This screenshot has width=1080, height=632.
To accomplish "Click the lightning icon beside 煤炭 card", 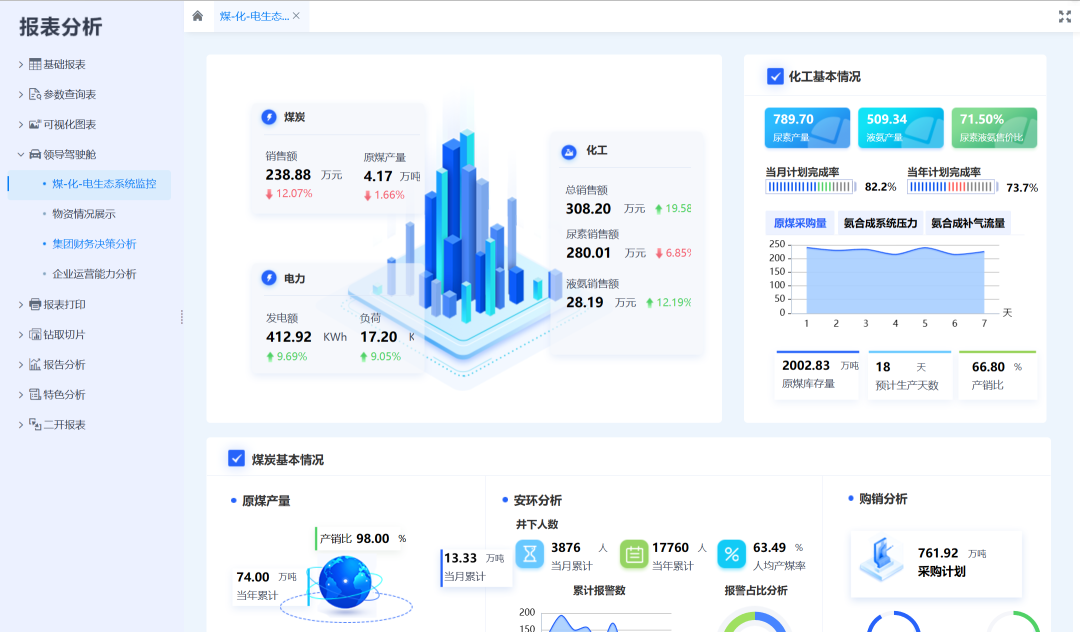I will tap(268, 117).
